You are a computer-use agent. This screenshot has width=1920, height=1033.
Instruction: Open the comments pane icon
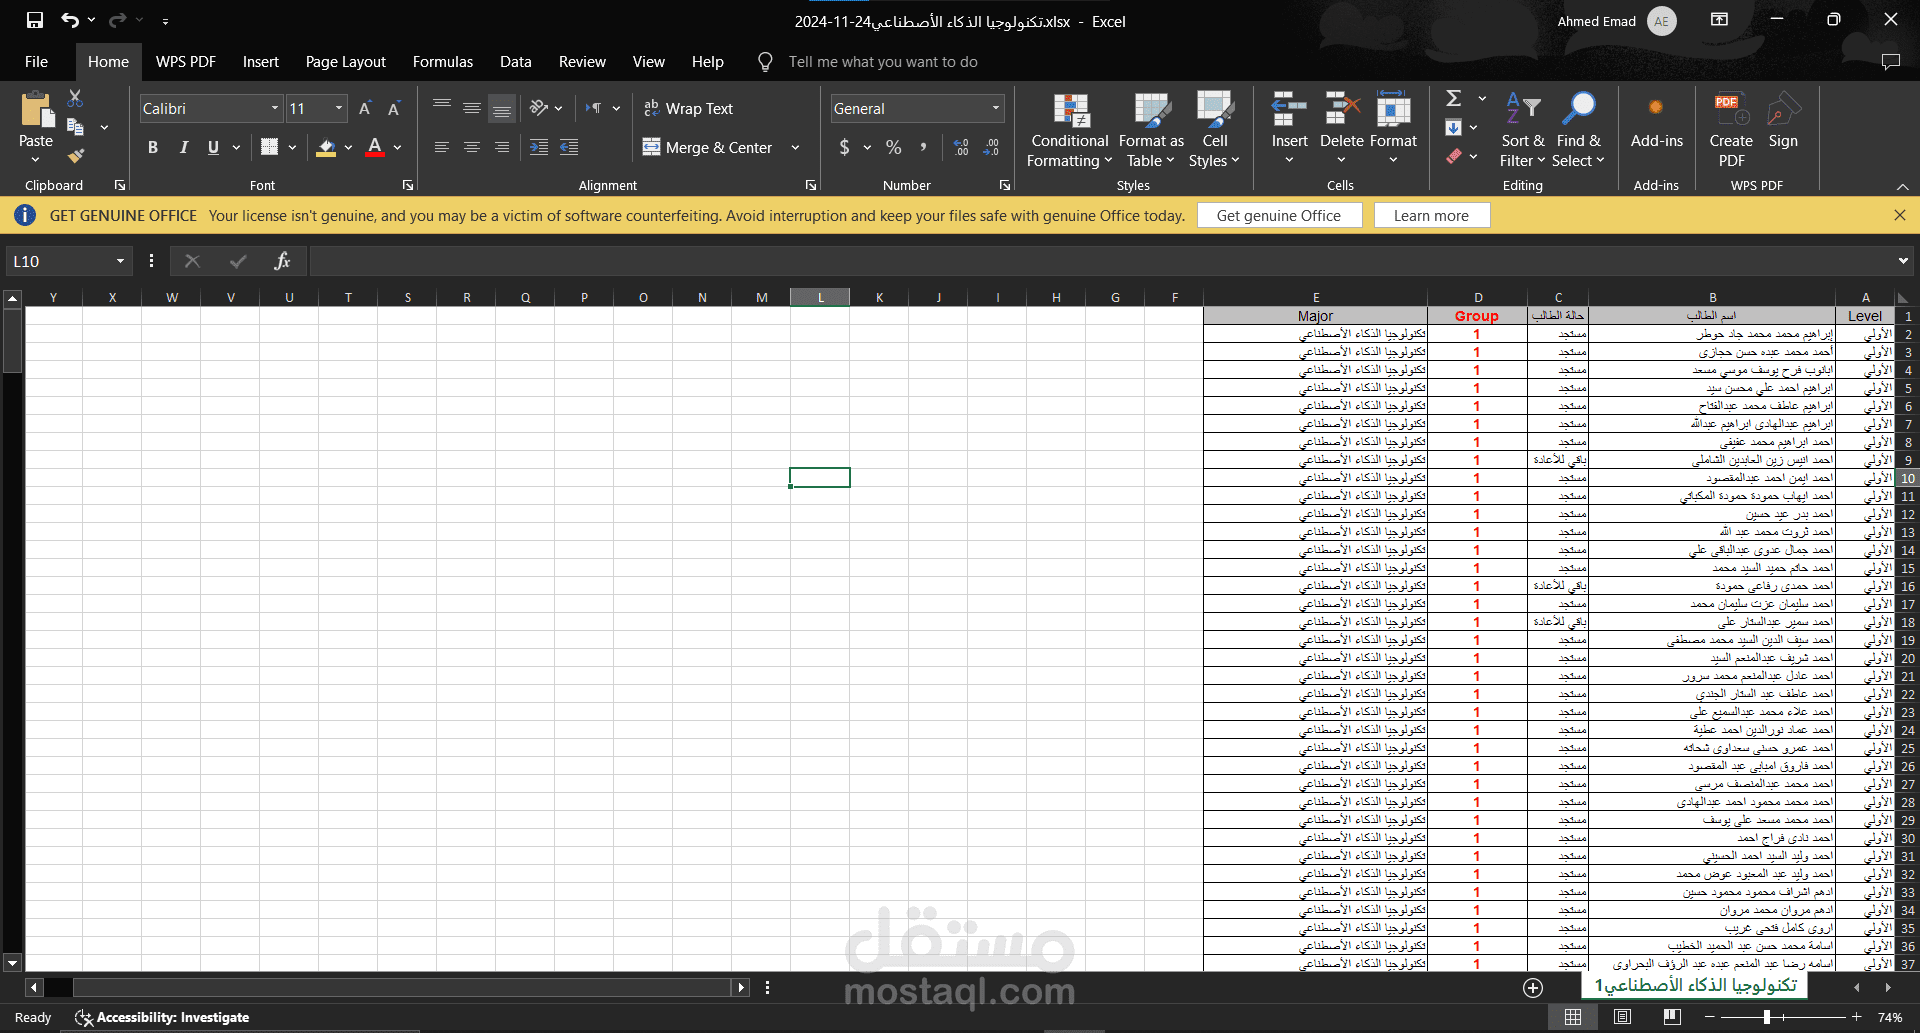(1890, 62)
